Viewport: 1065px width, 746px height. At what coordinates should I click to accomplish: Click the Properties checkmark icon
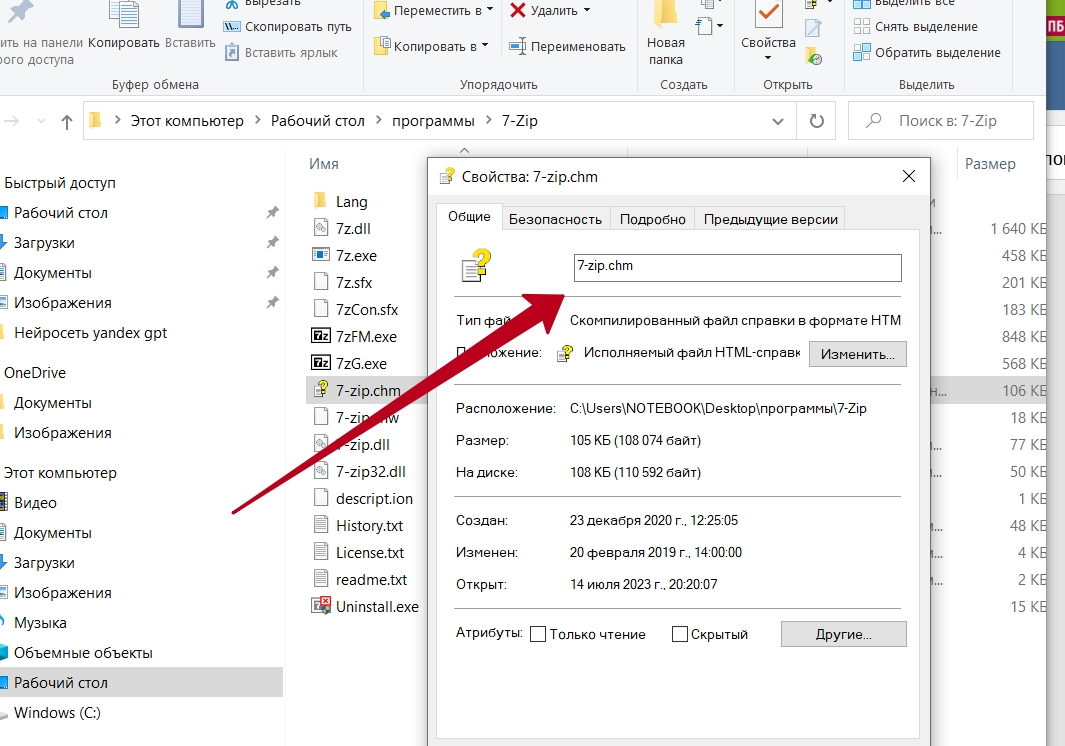[768, 15]
